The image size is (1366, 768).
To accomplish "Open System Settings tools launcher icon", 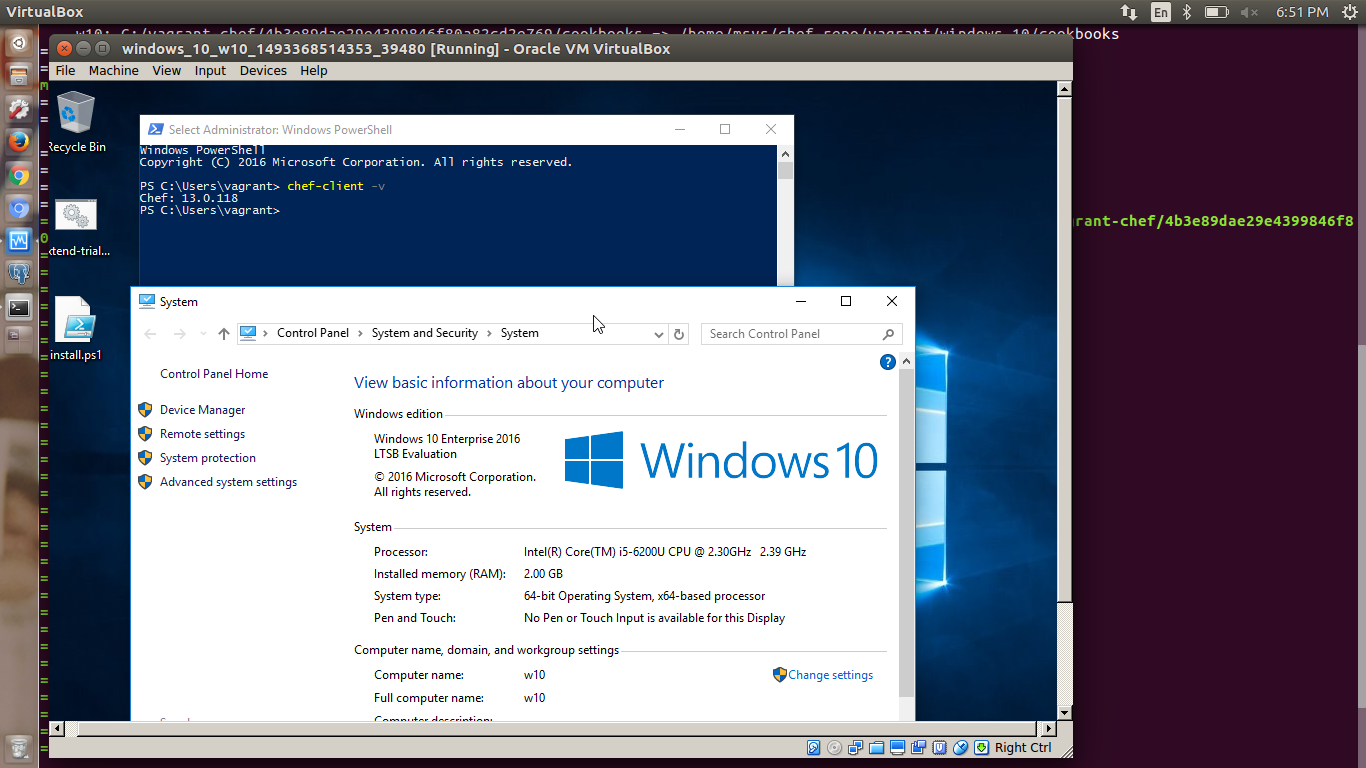I will (19, 109).
